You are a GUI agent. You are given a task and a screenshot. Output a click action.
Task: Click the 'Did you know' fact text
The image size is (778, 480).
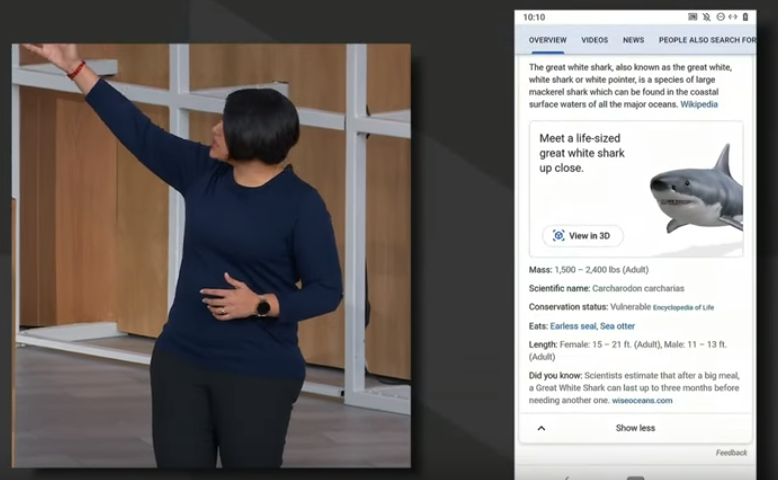tap(634, 388)
